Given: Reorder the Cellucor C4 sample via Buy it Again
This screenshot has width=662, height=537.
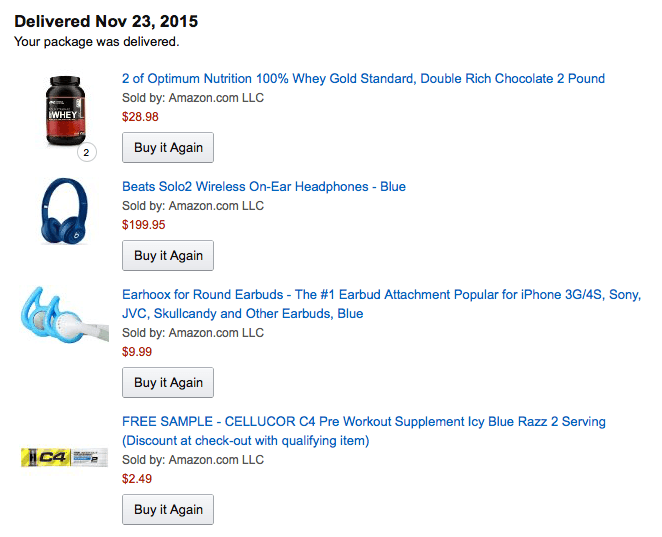Looking at the screenshot, I should (x=168, y=510).
